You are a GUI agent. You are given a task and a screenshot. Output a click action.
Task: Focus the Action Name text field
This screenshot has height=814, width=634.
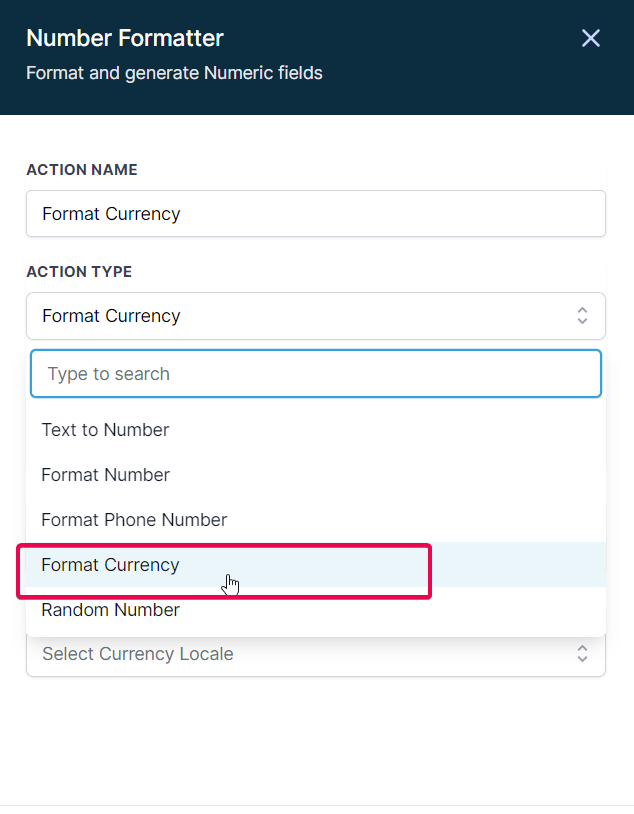click(316, 213)
